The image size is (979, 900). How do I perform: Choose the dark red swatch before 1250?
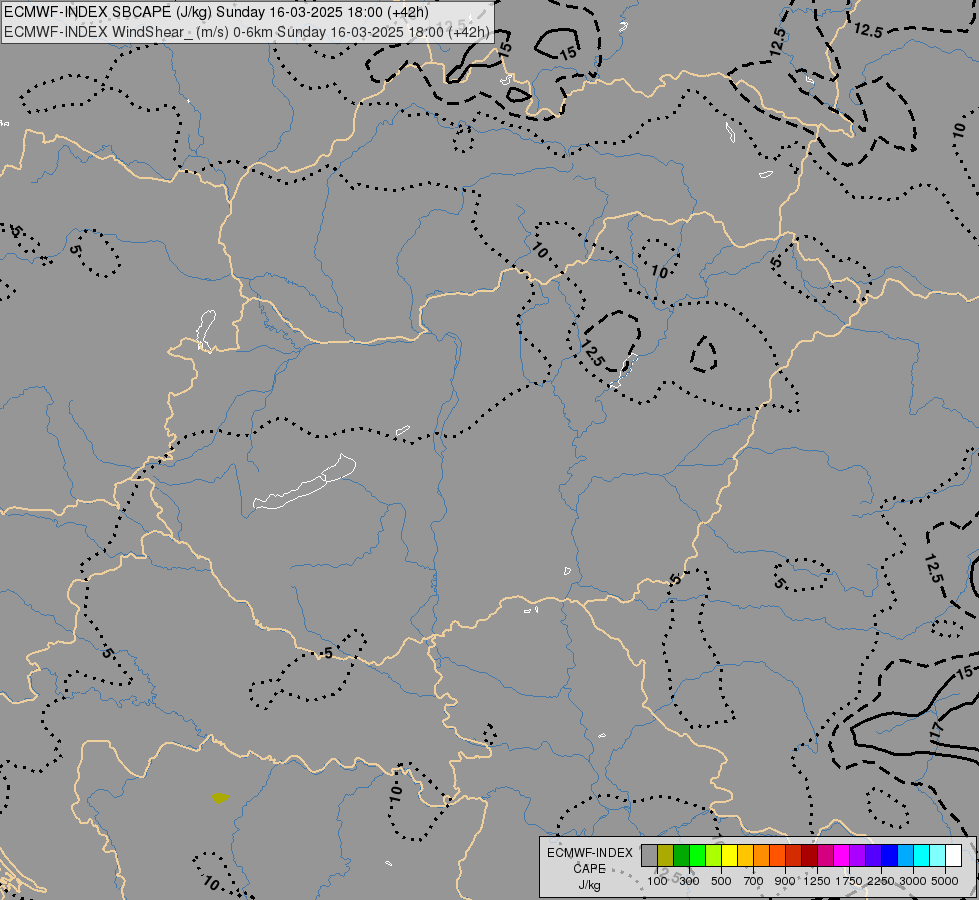[809, 855]
